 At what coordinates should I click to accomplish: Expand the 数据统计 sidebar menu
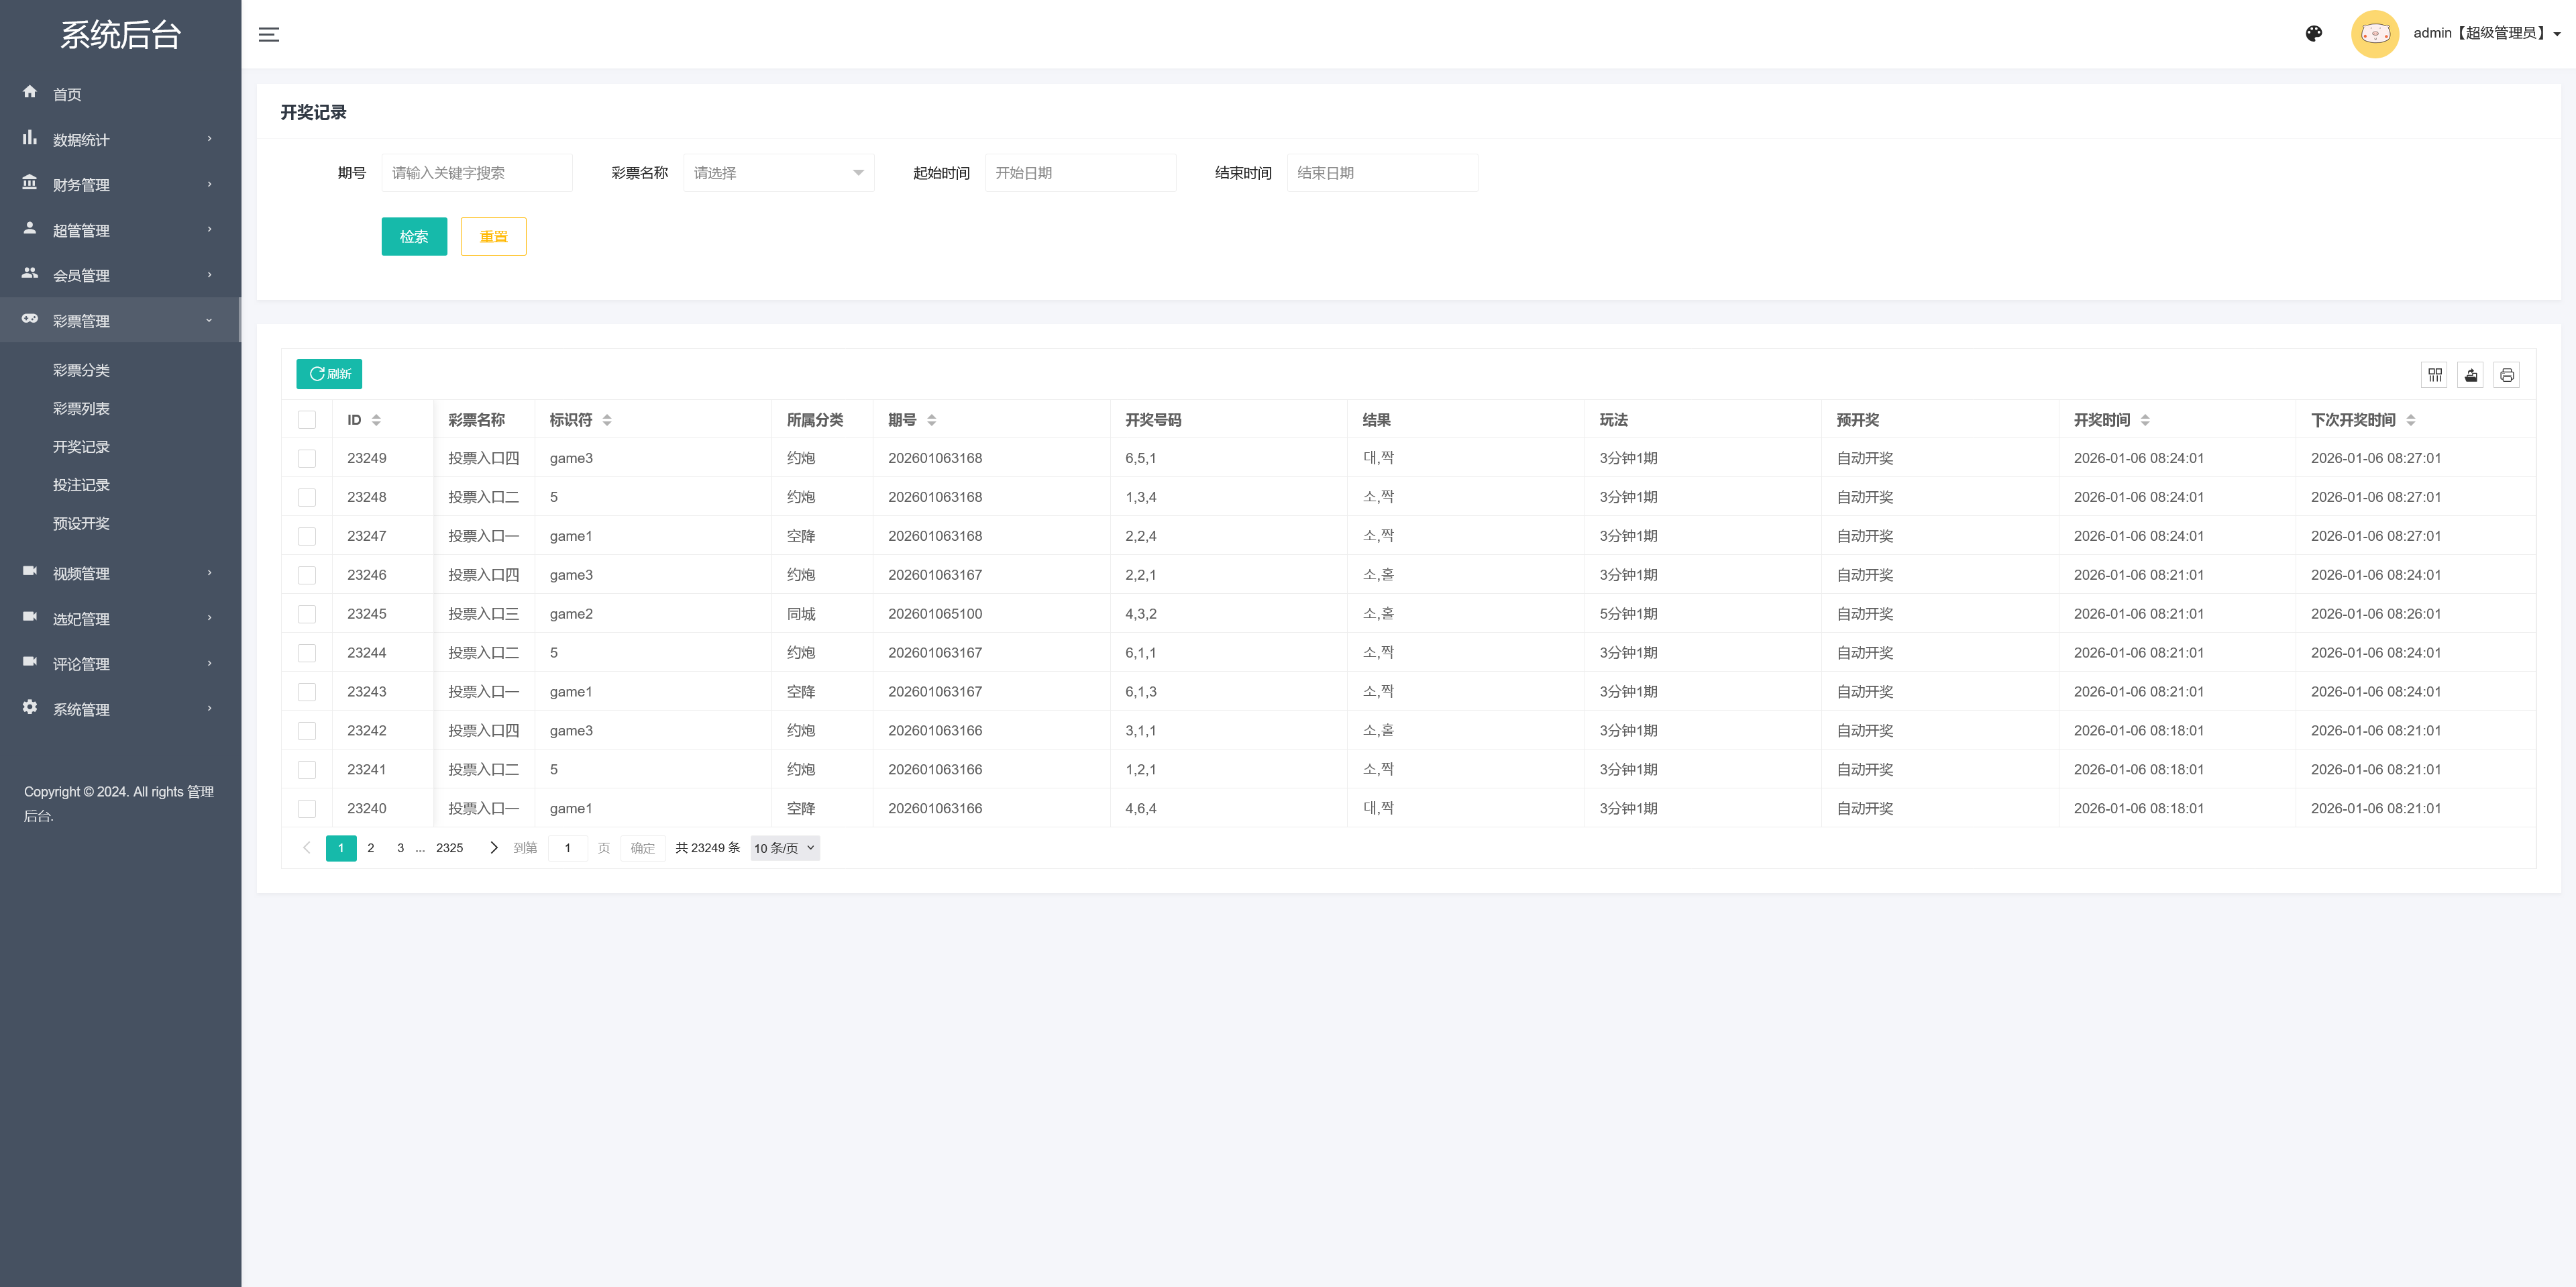(x=120, y=139)
